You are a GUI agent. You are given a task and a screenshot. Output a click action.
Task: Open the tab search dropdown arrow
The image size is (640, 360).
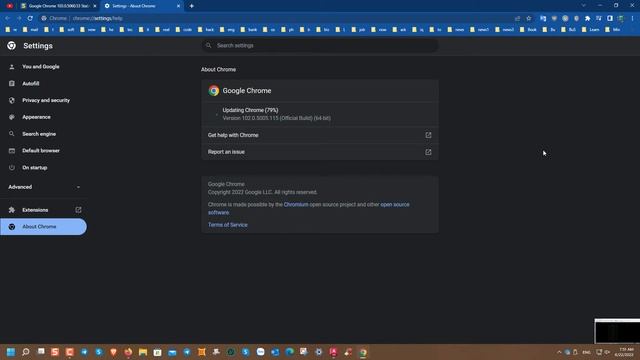click(584, 6)
